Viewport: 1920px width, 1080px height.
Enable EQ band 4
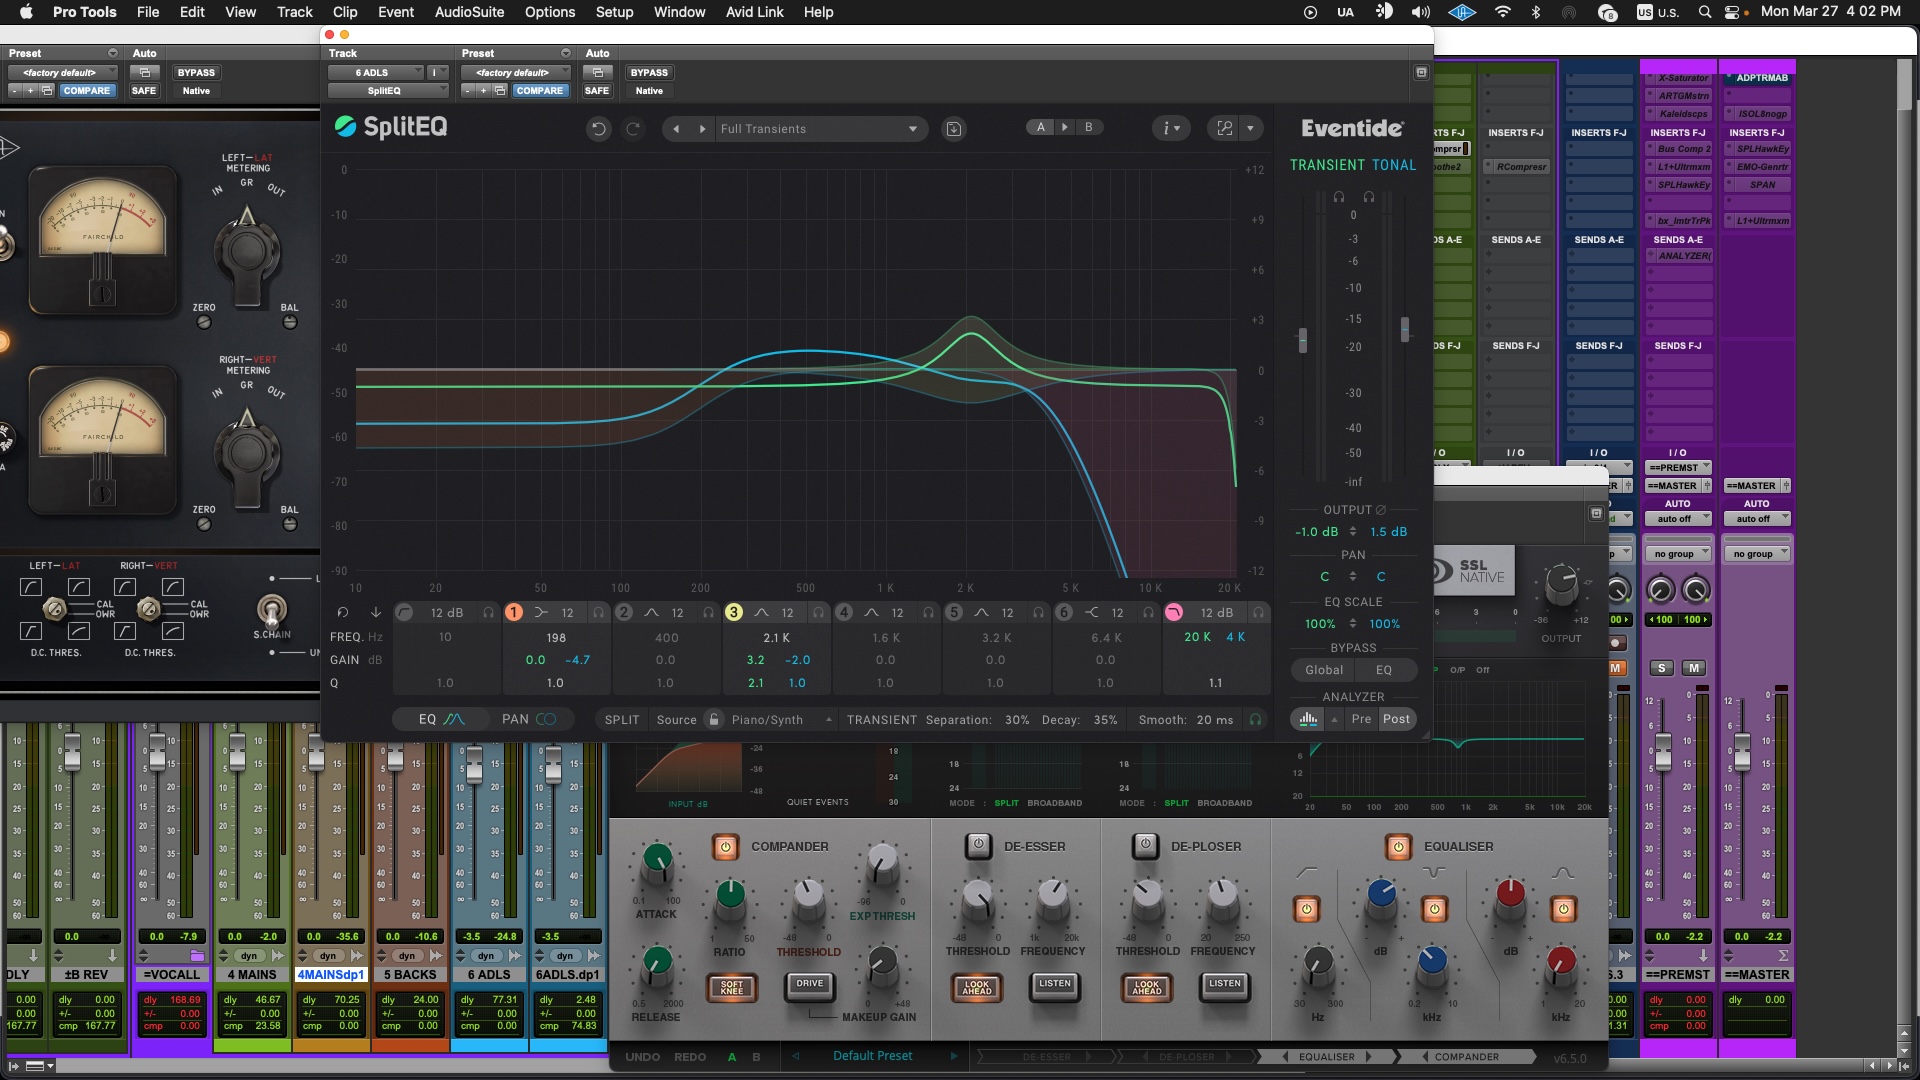(843, 612)
